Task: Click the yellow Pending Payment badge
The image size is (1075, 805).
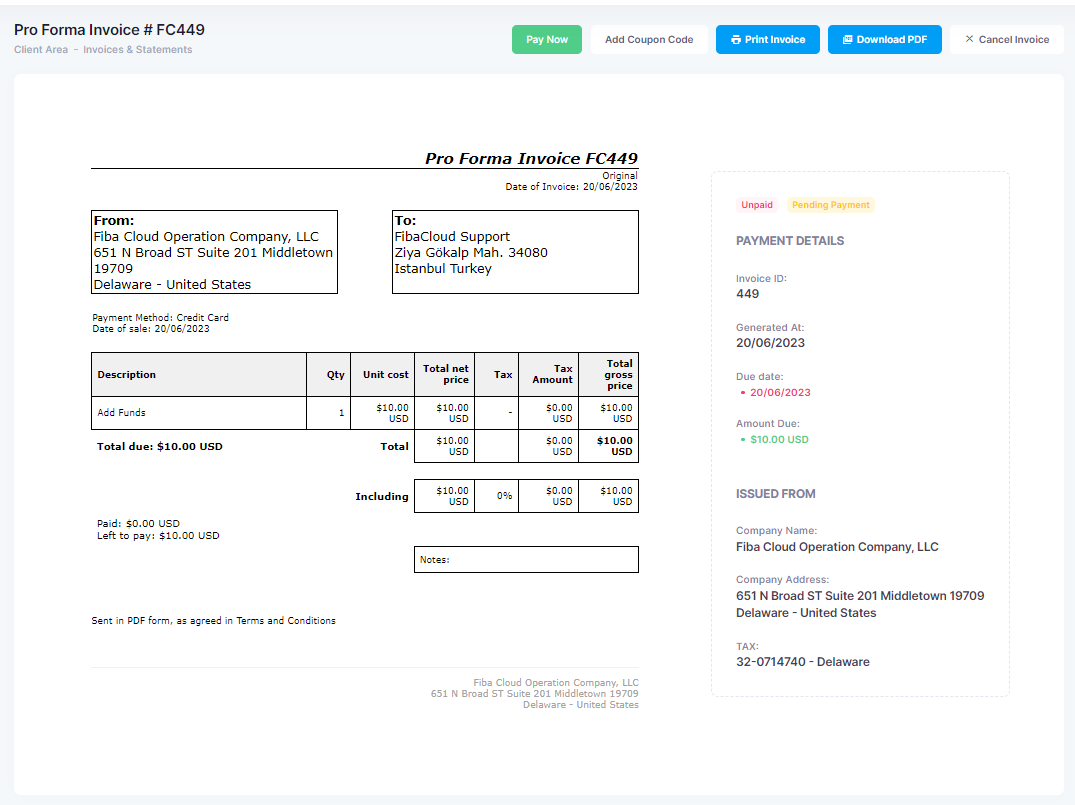Action: [830, 205]
